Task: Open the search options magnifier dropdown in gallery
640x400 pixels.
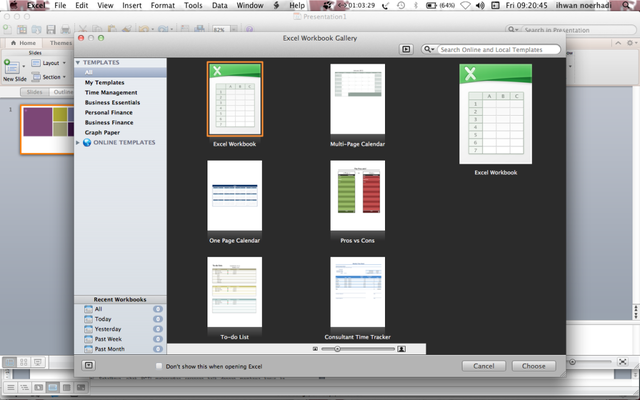Action: tap(429, 49)
